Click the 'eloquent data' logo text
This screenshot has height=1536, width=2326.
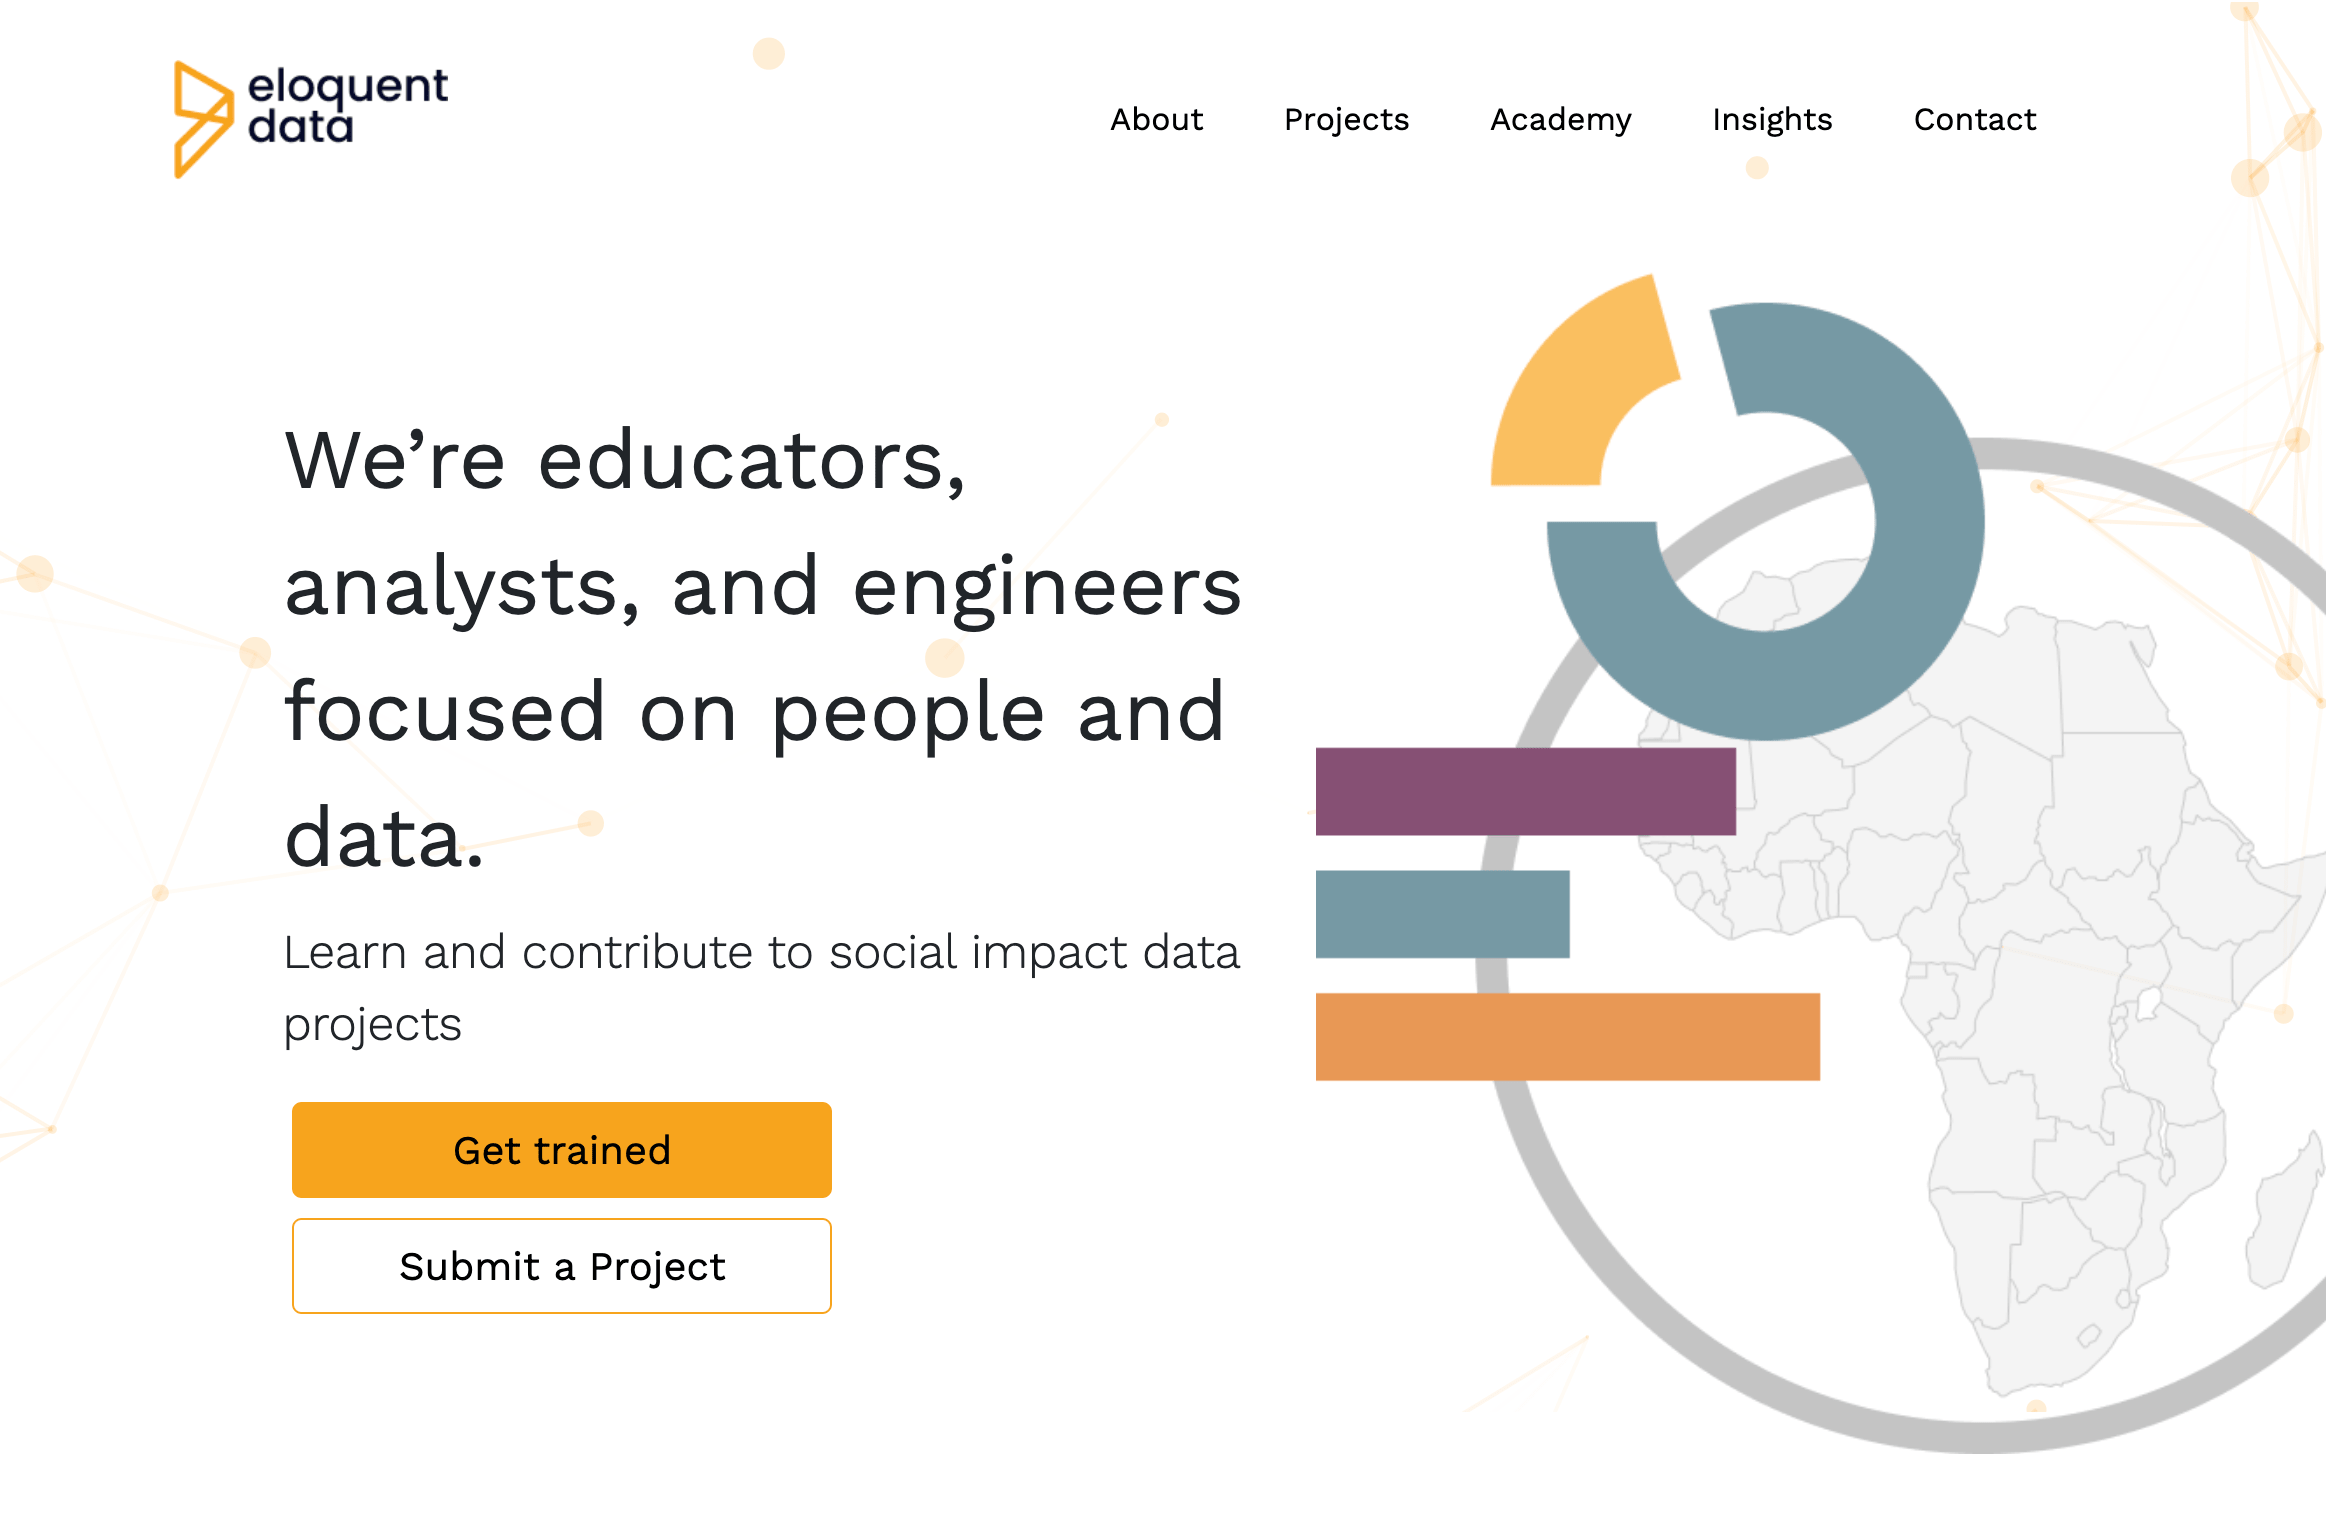point(347,106)
